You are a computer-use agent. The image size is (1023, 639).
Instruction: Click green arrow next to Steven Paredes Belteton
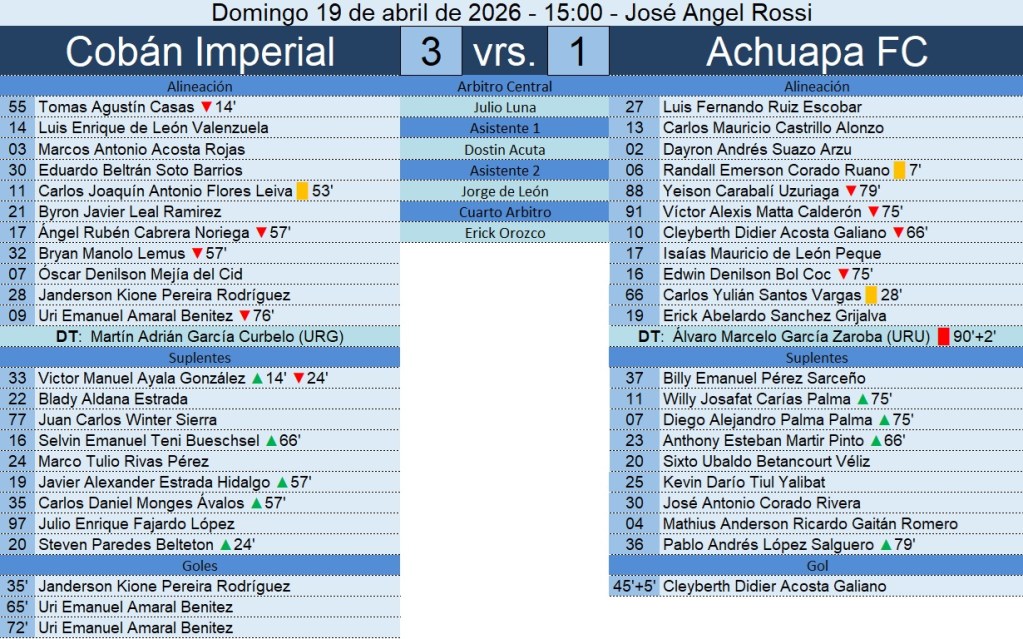tap(225, 545)
